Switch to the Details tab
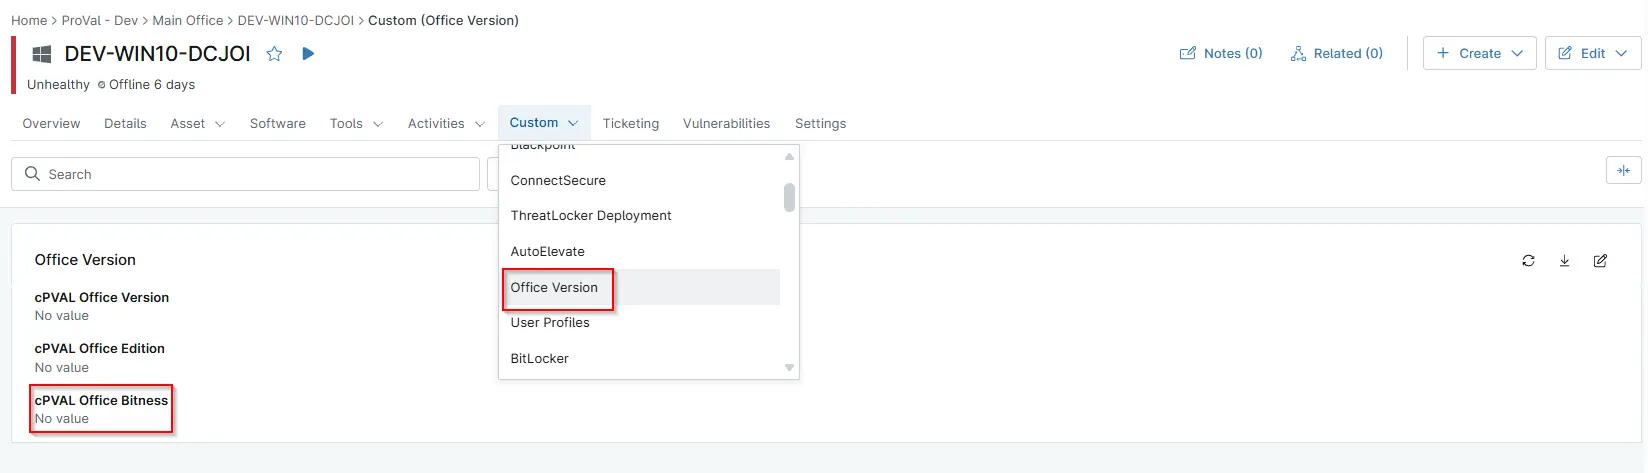1648x473 pixels. [125, 124]
